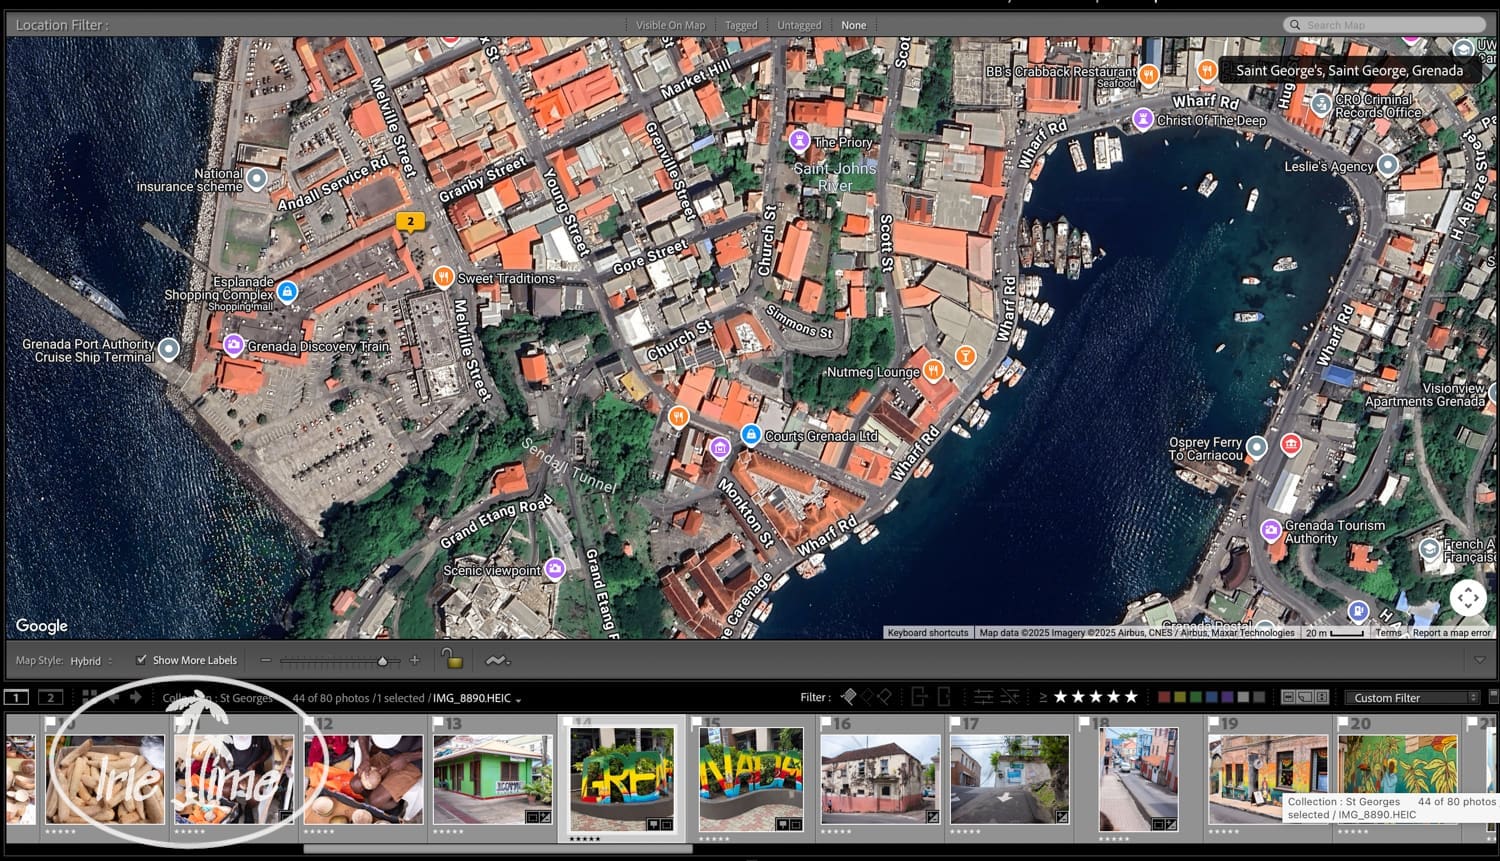
Task: Click the yellow photo cluster marker on map
Action: tap(410, 222)
